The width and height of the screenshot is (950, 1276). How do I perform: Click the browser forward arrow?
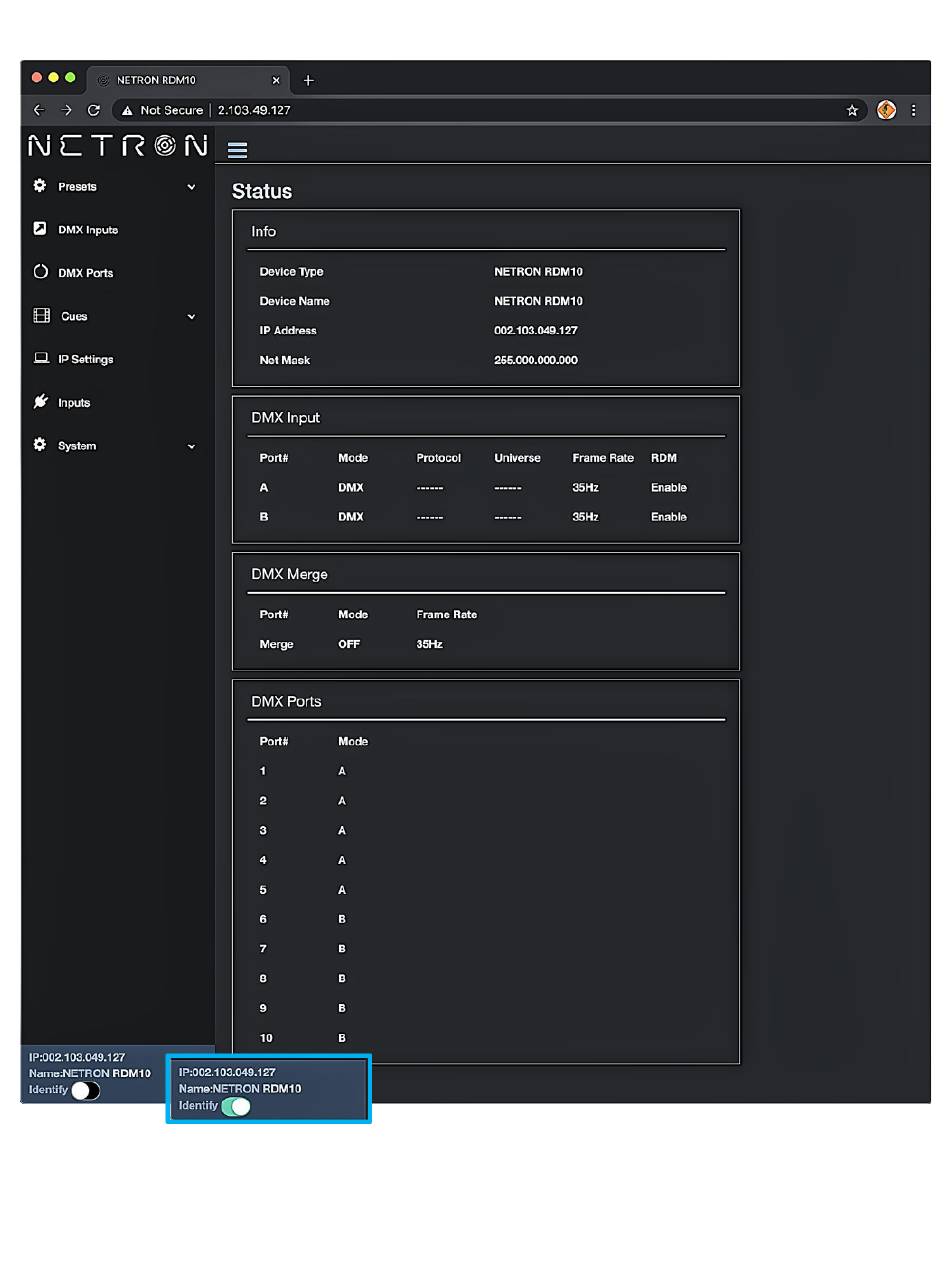pyautogui.click(x=67, y=110)
